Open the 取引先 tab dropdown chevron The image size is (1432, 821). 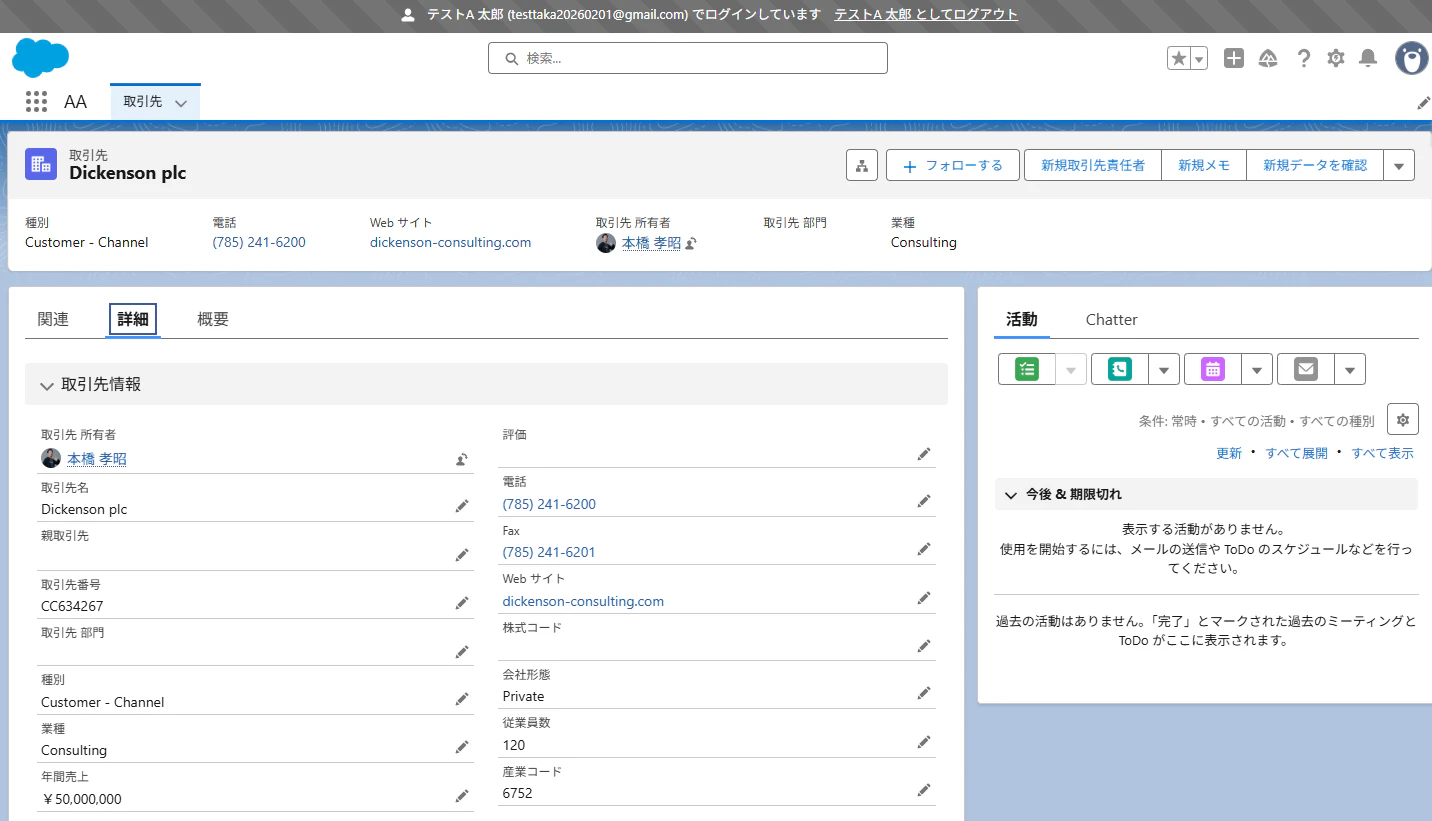tap(181, 103)
